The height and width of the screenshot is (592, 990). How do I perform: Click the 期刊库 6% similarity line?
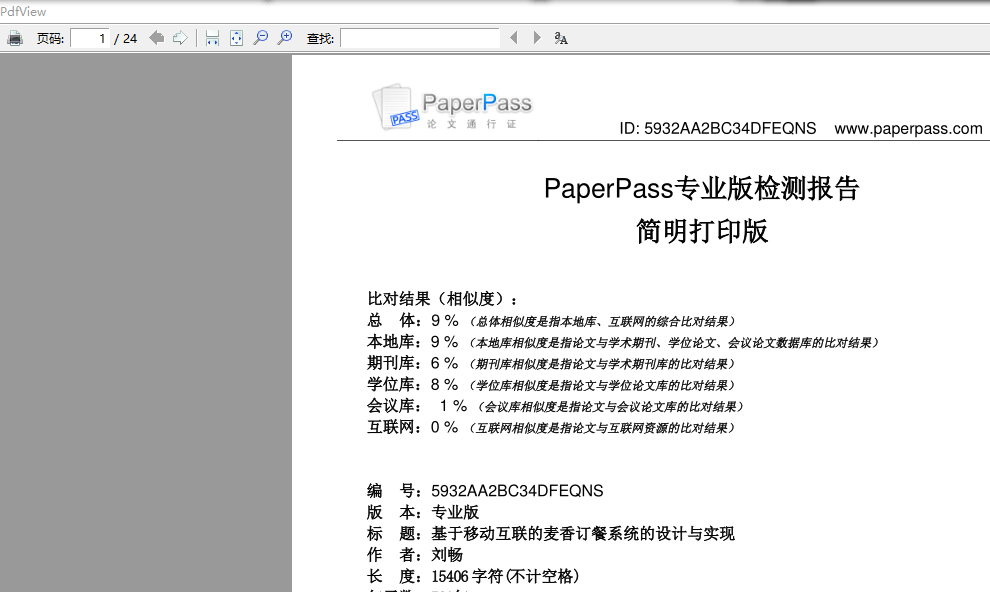pos(552,364)
